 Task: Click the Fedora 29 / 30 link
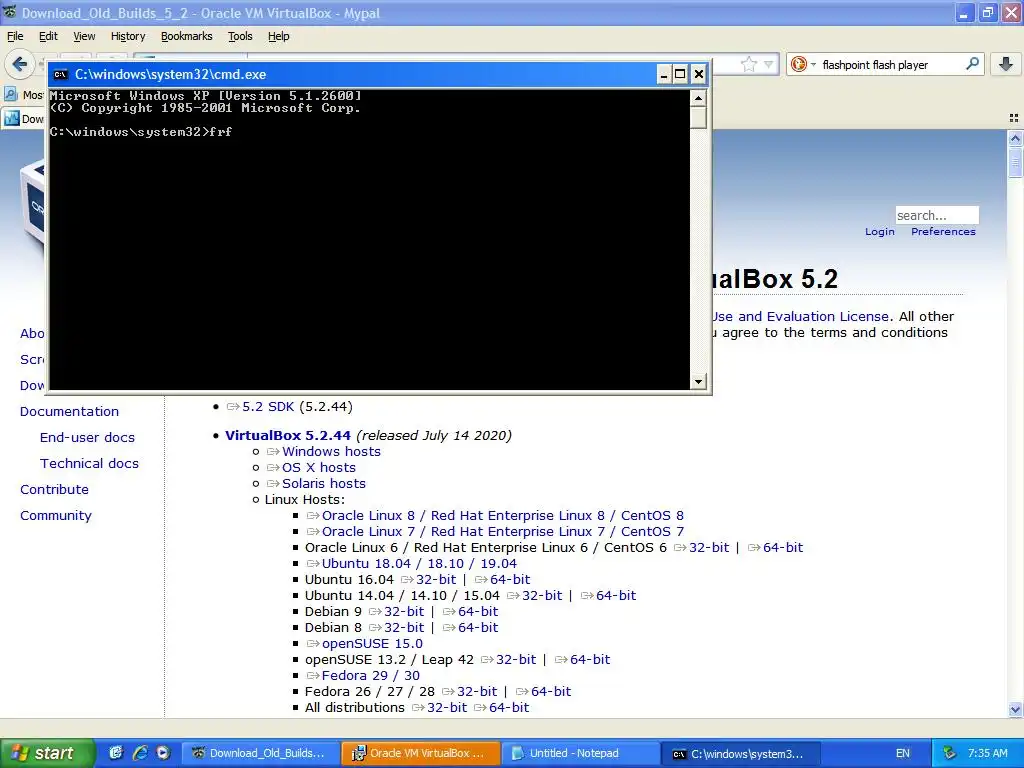[x=371, y=676]
